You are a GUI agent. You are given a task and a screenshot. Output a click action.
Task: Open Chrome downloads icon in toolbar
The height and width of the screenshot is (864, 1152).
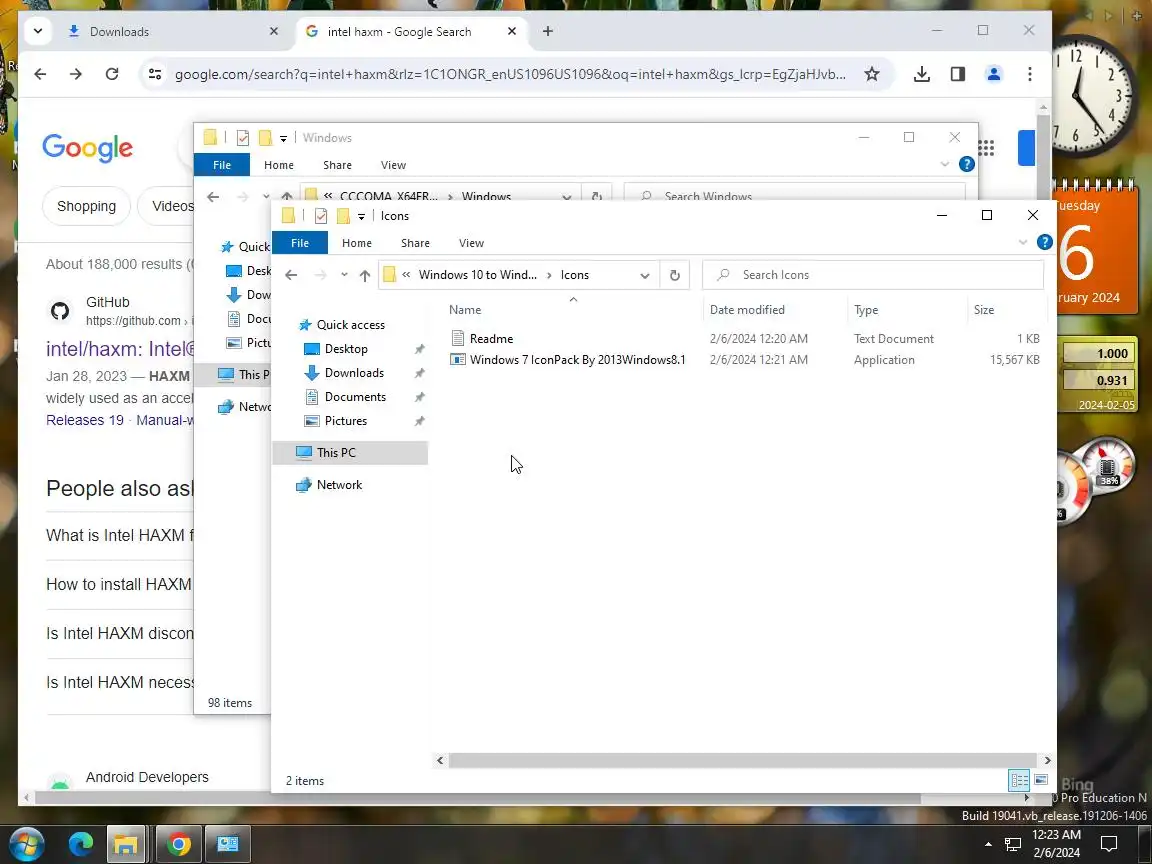(921, 73)
